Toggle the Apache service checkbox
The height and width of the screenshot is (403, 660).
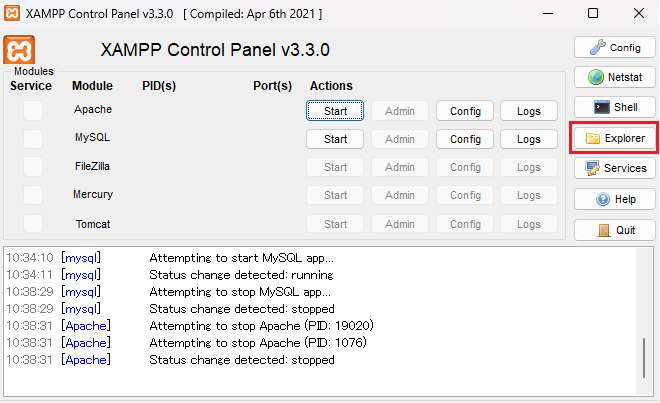click(33, 110)
